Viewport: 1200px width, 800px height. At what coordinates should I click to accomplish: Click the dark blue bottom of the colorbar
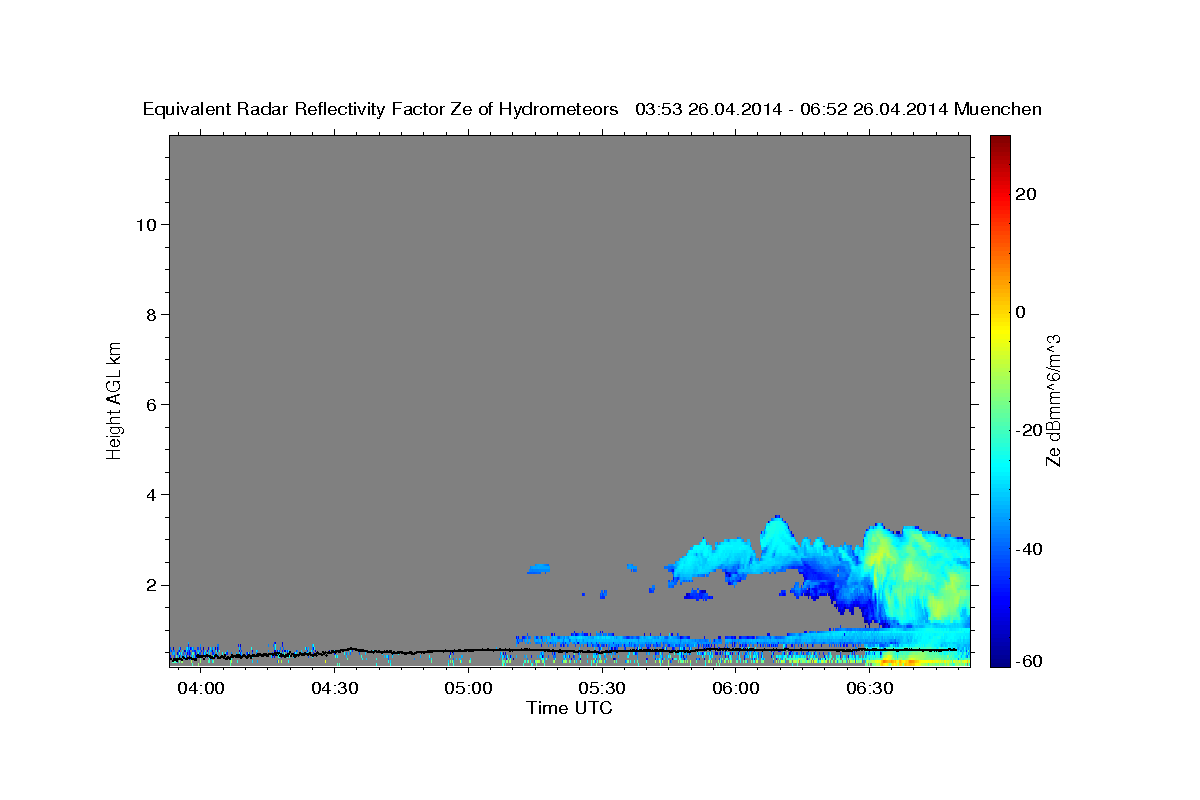[x=999, y=656]
